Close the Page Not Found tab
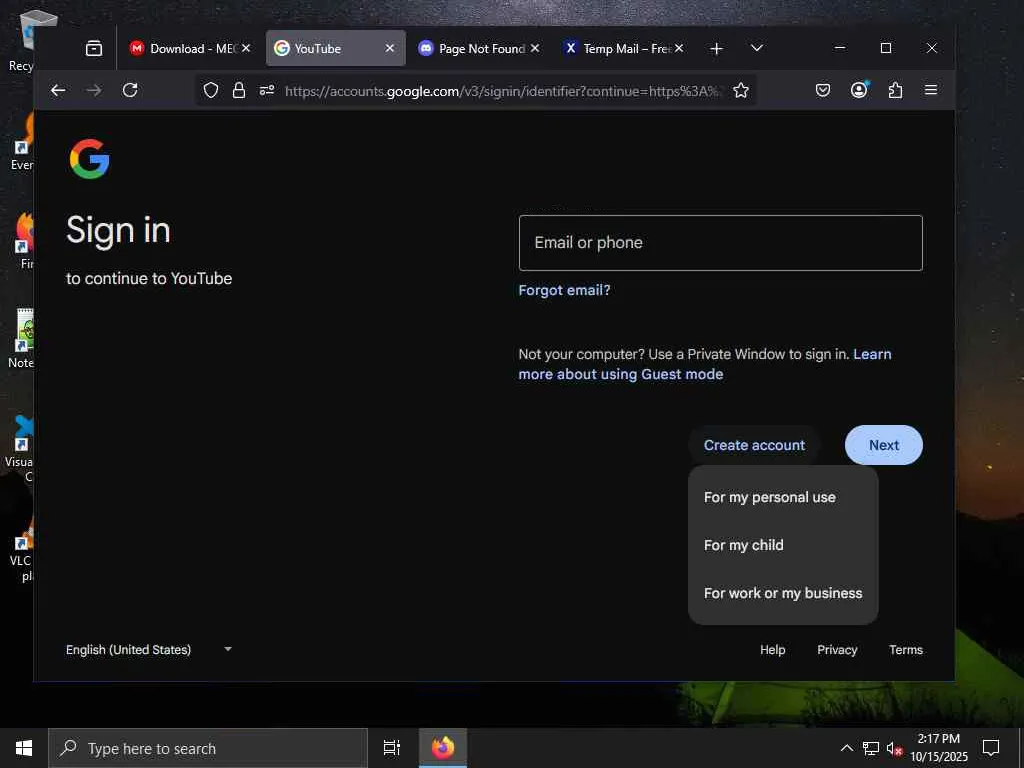The image size is (1024, 768). (x=535, y=48)
